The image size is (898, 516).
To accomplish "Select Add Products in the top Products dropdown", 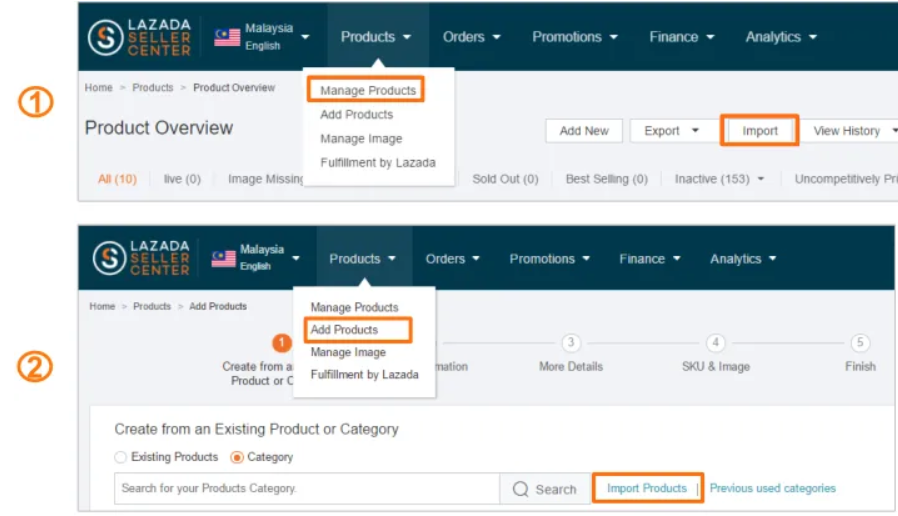I will tap(356, 115).
